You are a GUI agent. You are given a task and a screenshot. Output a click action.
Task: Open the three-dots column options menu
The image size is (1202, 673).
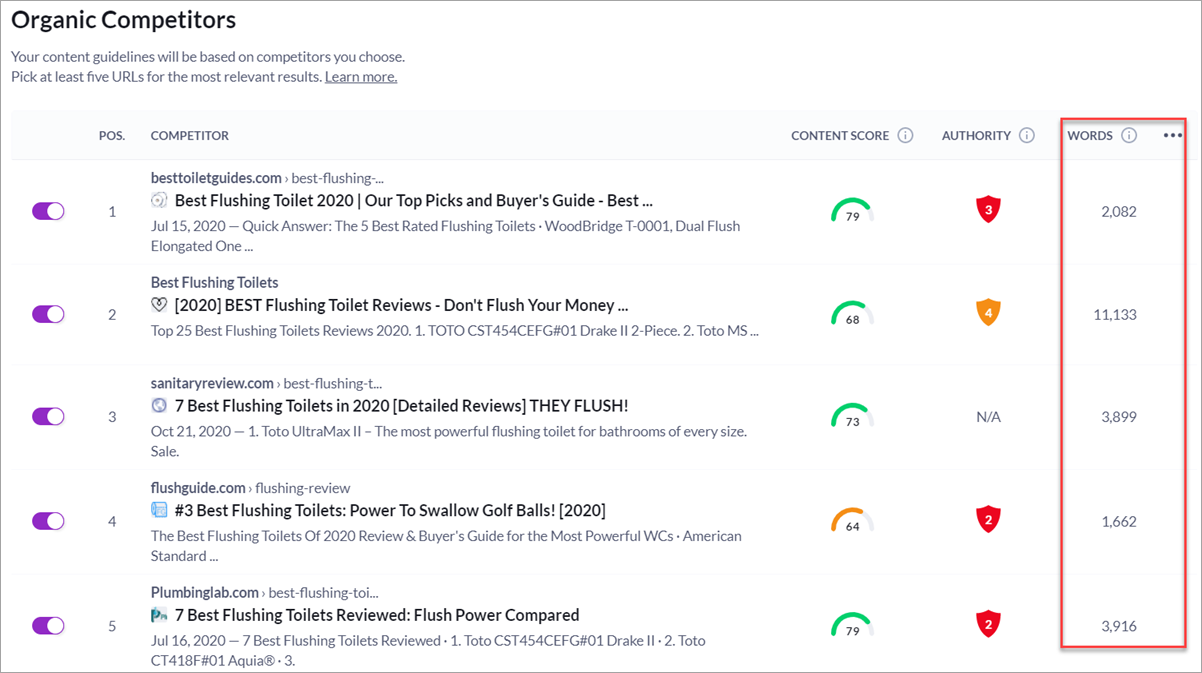point(1172,136)
